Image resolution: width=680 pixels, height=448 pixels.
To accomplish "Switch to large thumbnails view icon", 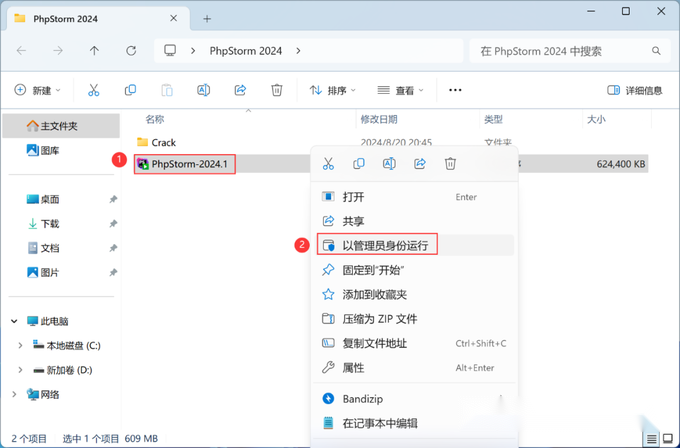I will tap(668, 439).
